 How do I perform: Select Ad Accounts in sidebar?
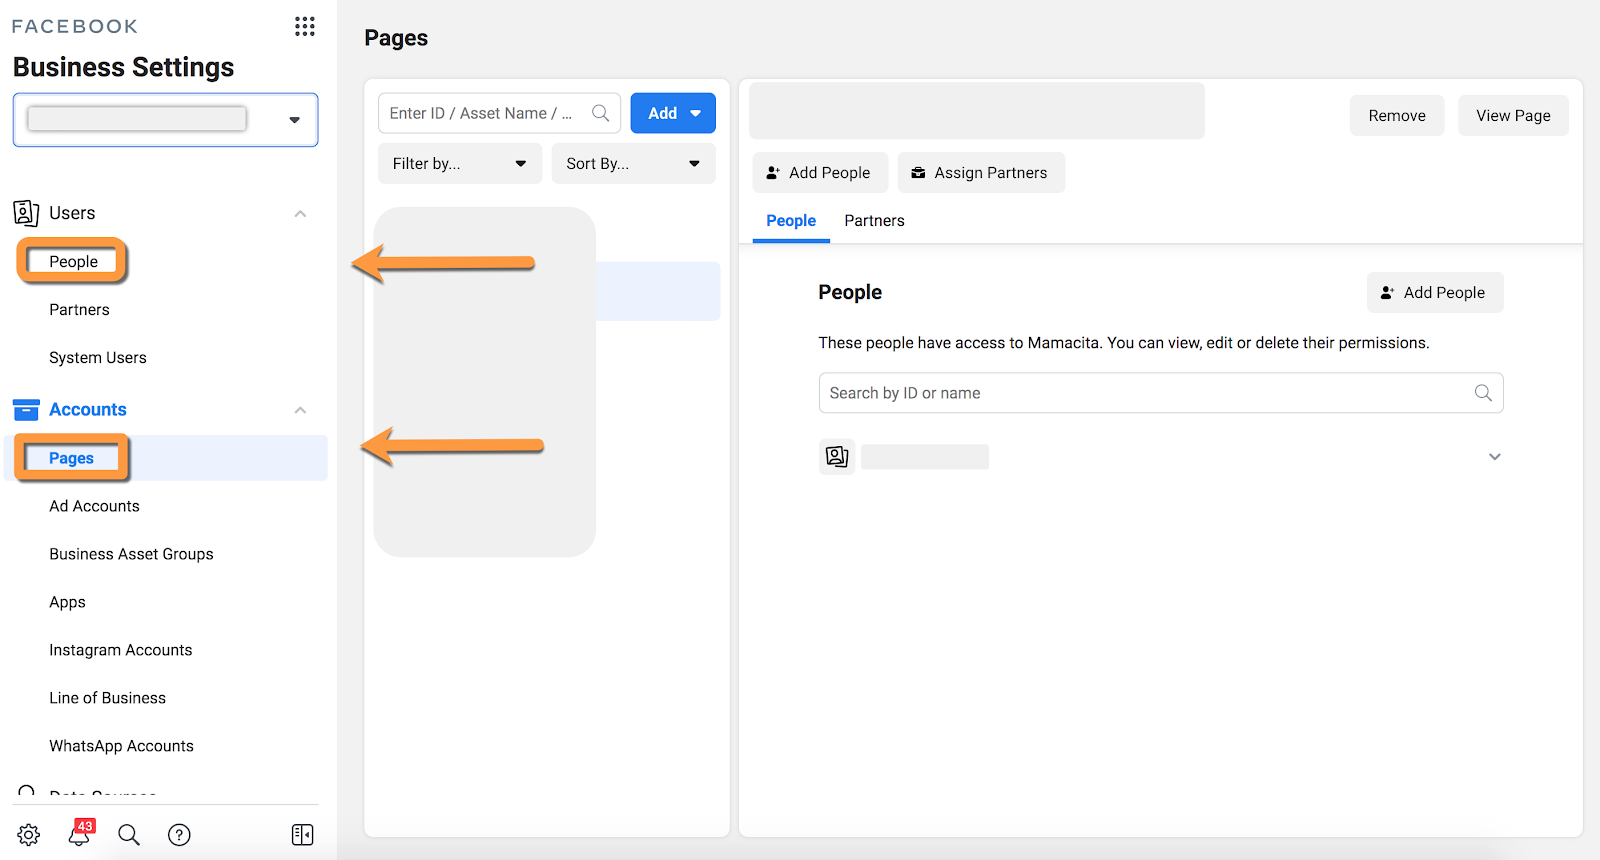point(94,506)
